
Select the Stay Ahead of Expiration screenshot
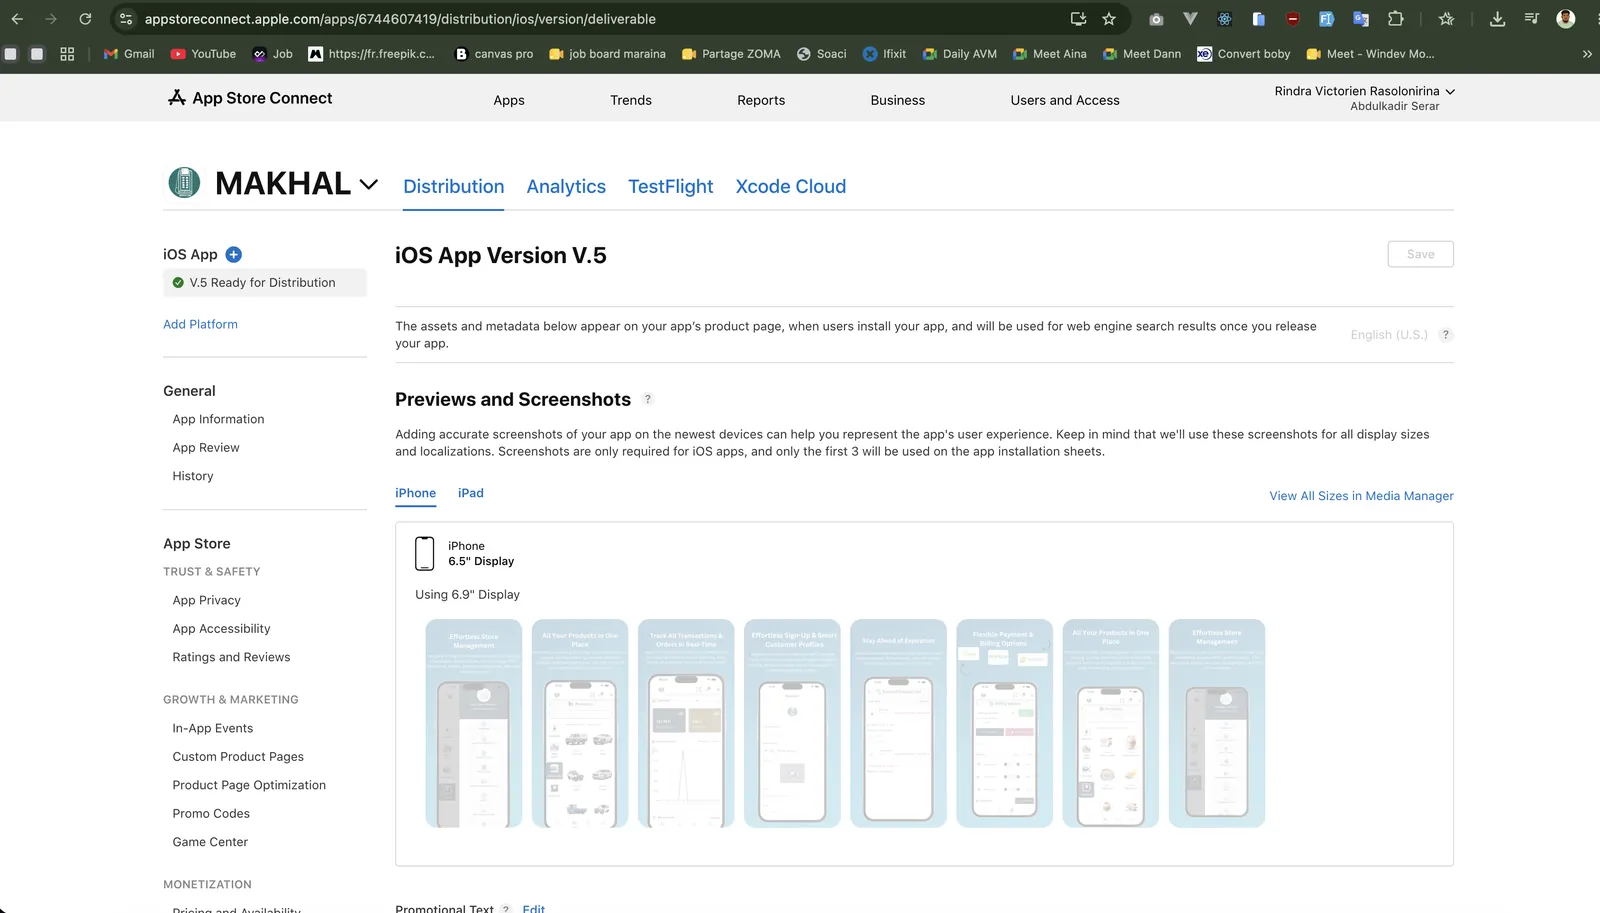tap(898, 723)
